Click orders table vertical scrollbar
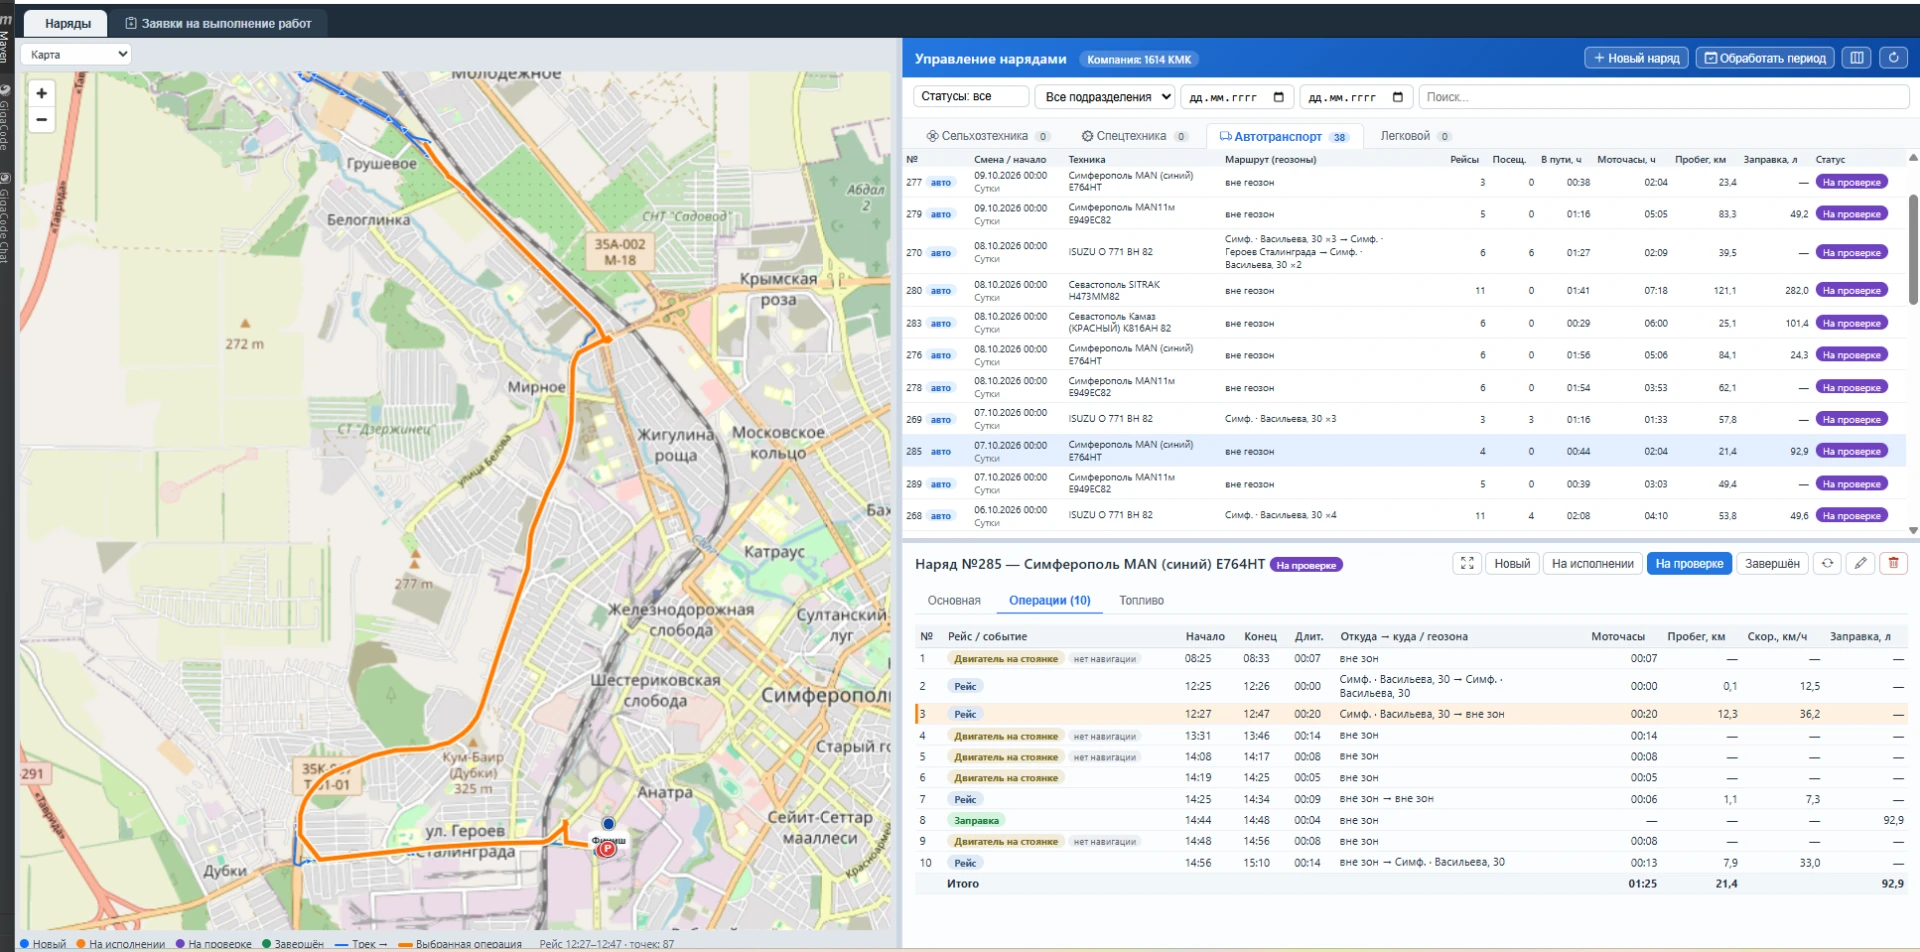 pos(1912,250)
